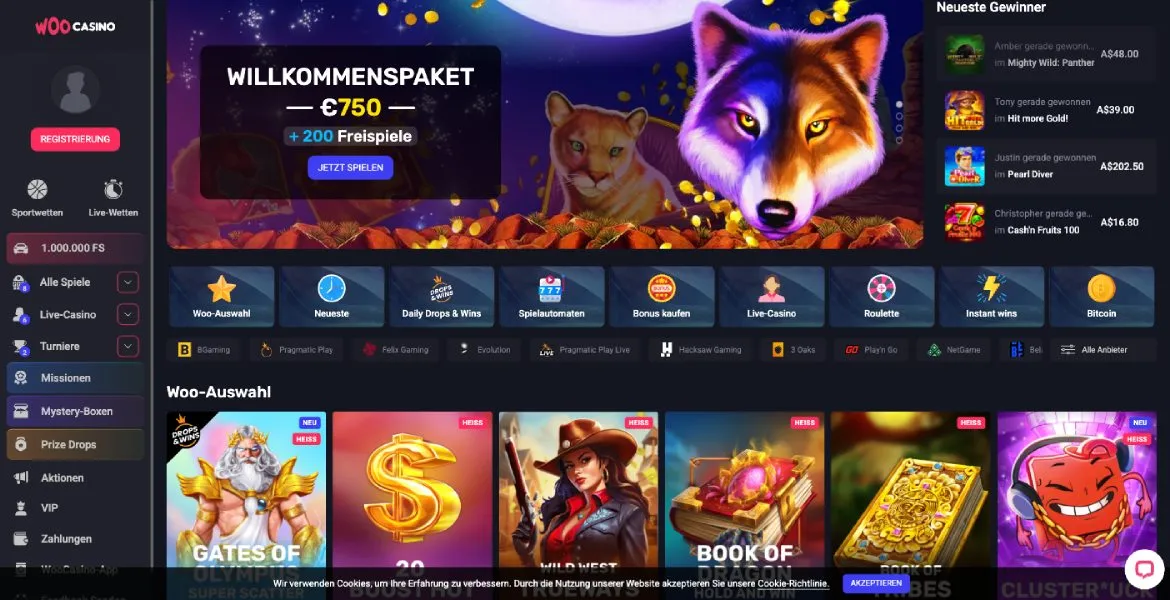Viewport: 1170px width, 600px height.
Task: Expand the Live-Casino submenu chevron
Action: pos(128,314)
